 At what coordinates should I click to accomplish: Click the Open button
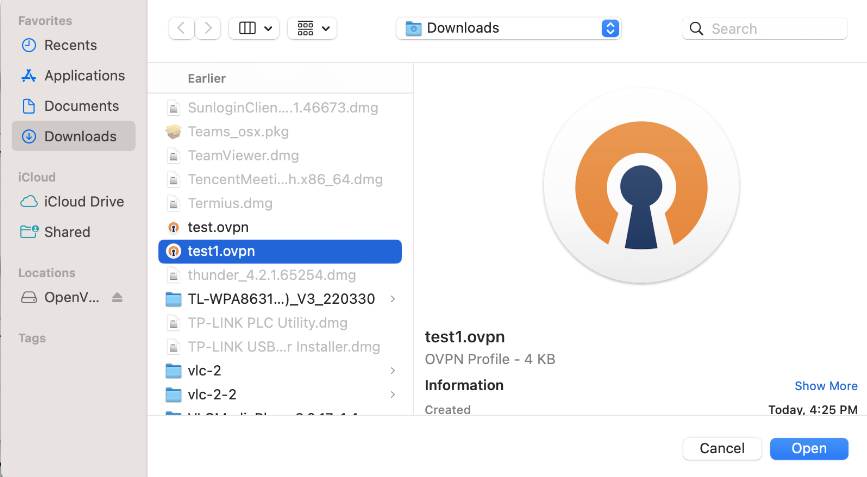click(809, 448)
